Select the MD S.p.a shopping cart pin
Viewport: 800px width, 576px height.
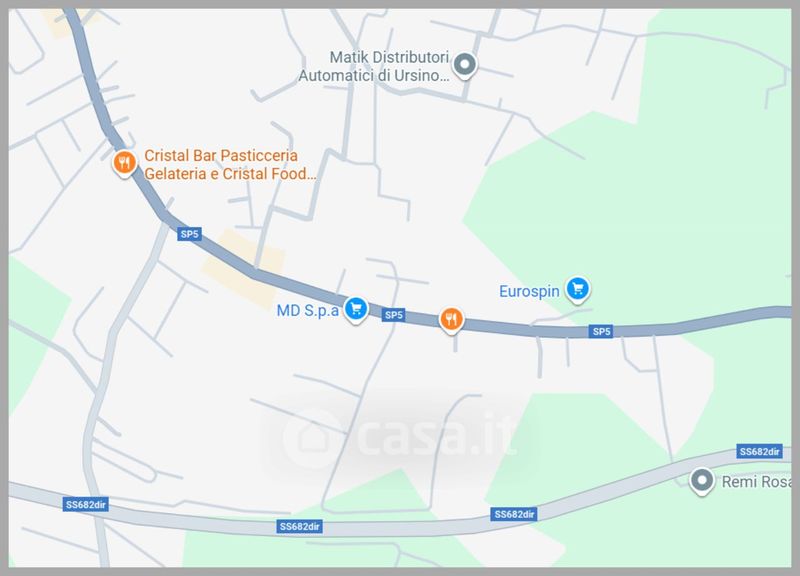click(356, 309)
